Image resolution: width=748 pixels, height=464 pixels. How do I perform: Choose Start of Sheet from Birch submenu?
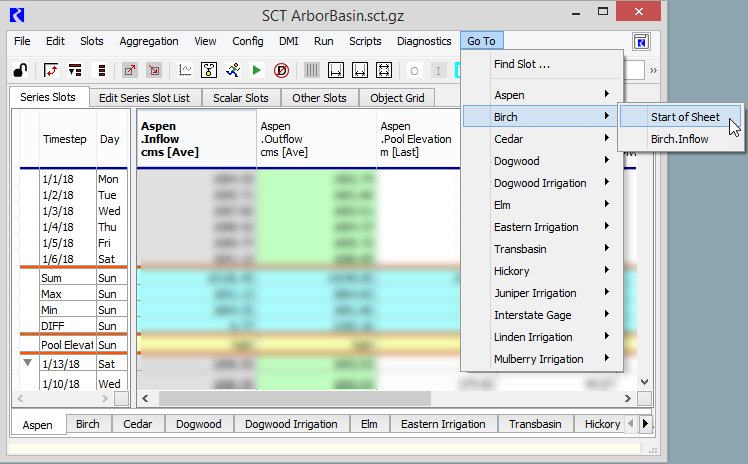pos(684,117)
